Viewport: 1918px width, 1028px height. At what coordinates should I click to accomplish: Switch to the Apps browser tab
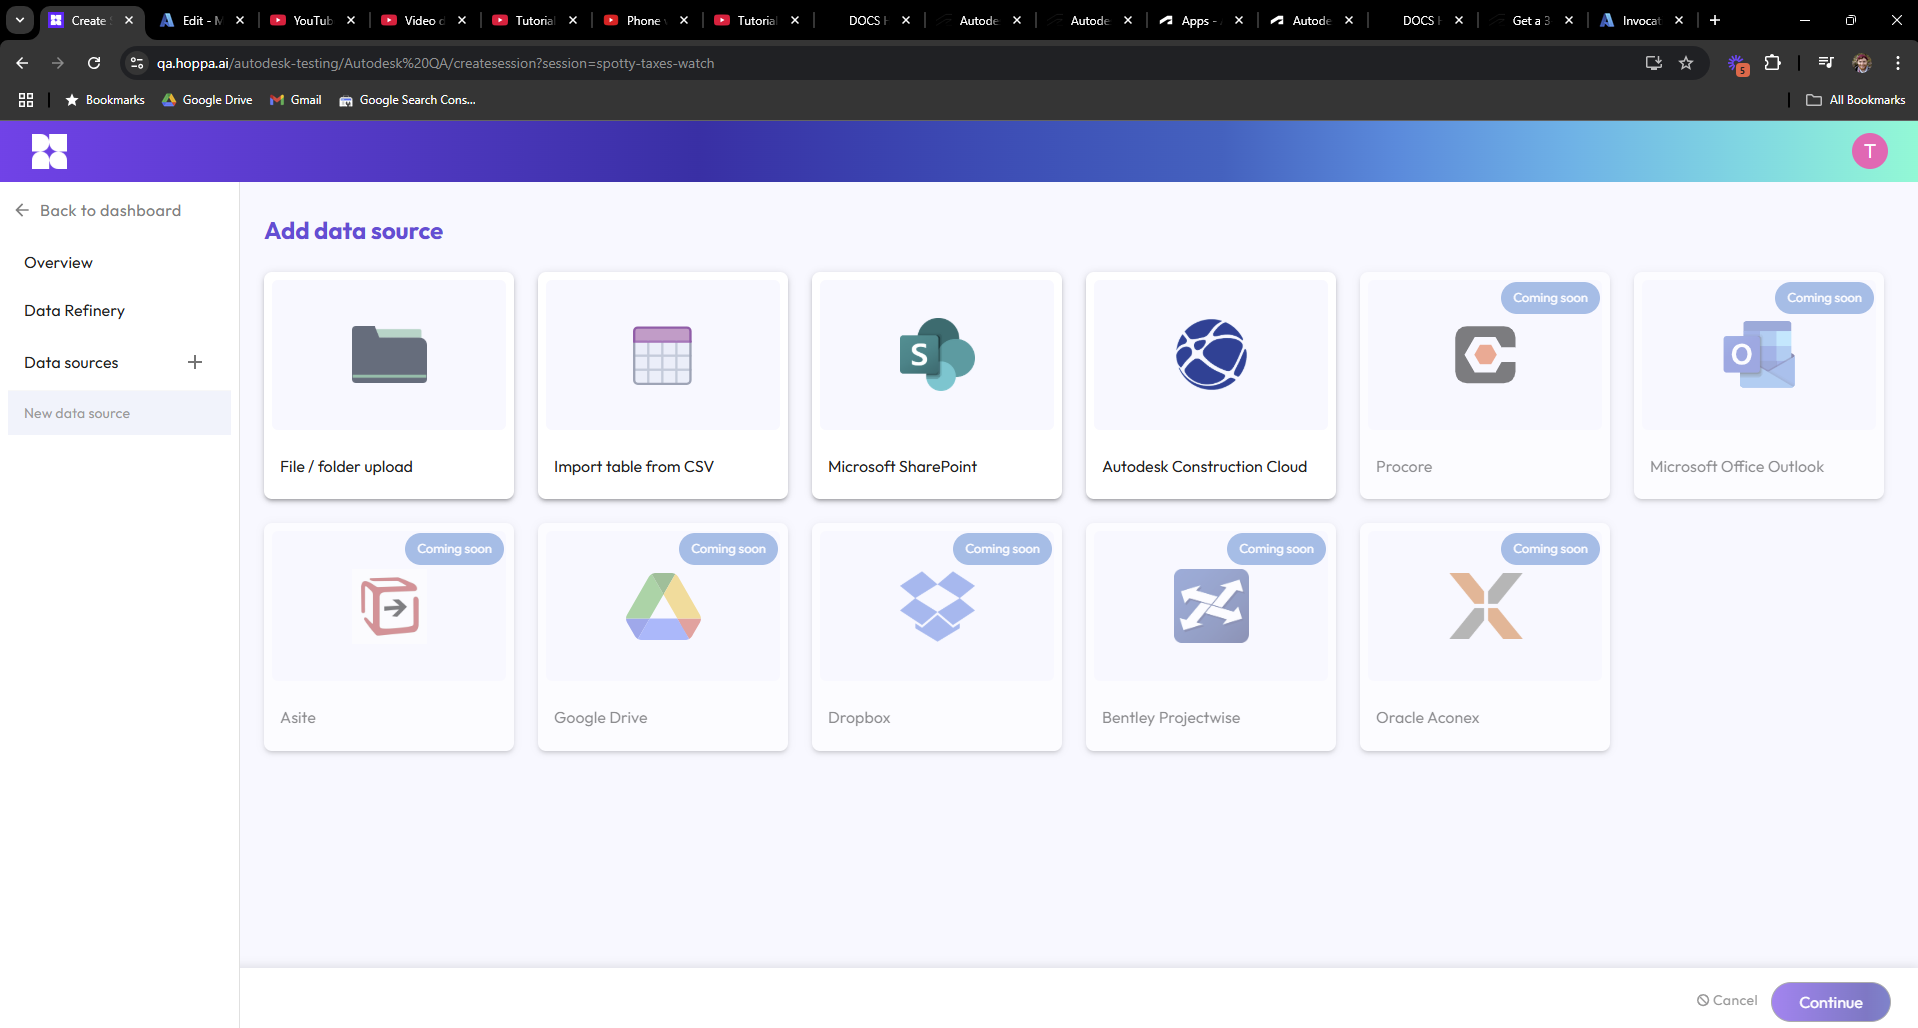click(1201, 20)
